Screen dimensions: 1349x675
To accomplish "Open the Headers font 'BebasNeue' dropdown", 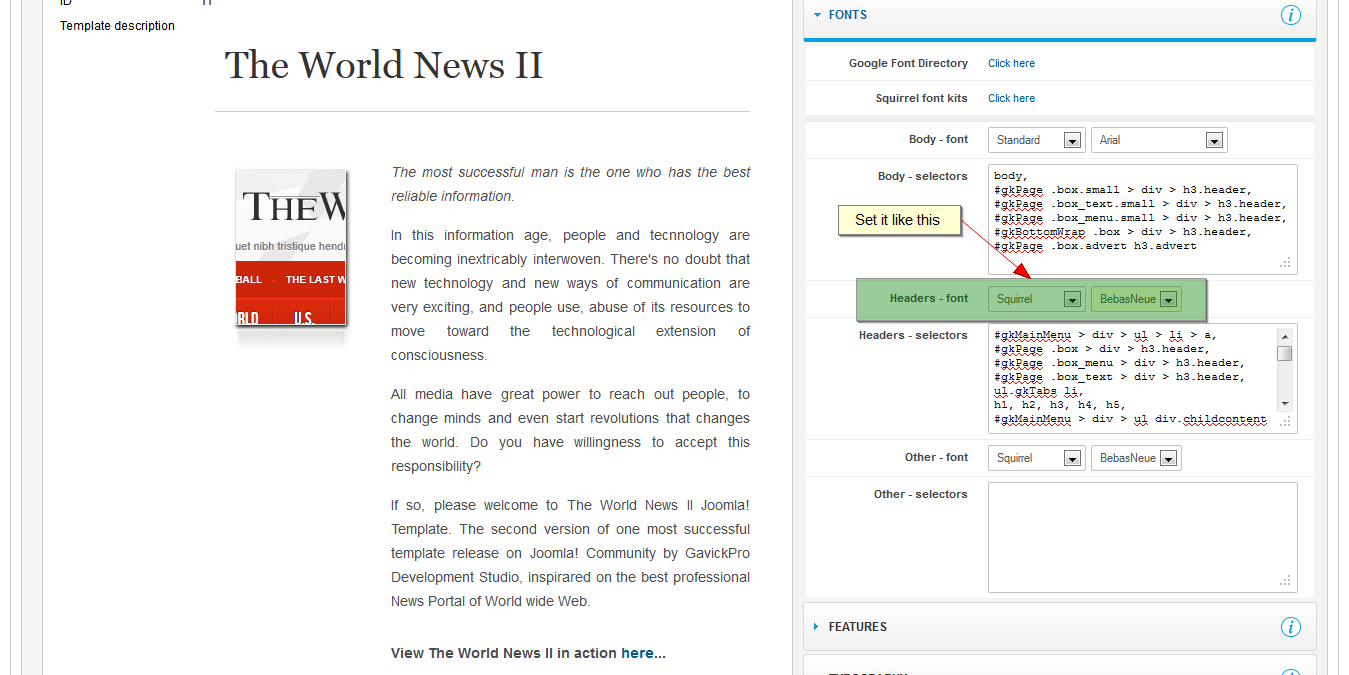I will [1136, 299].
